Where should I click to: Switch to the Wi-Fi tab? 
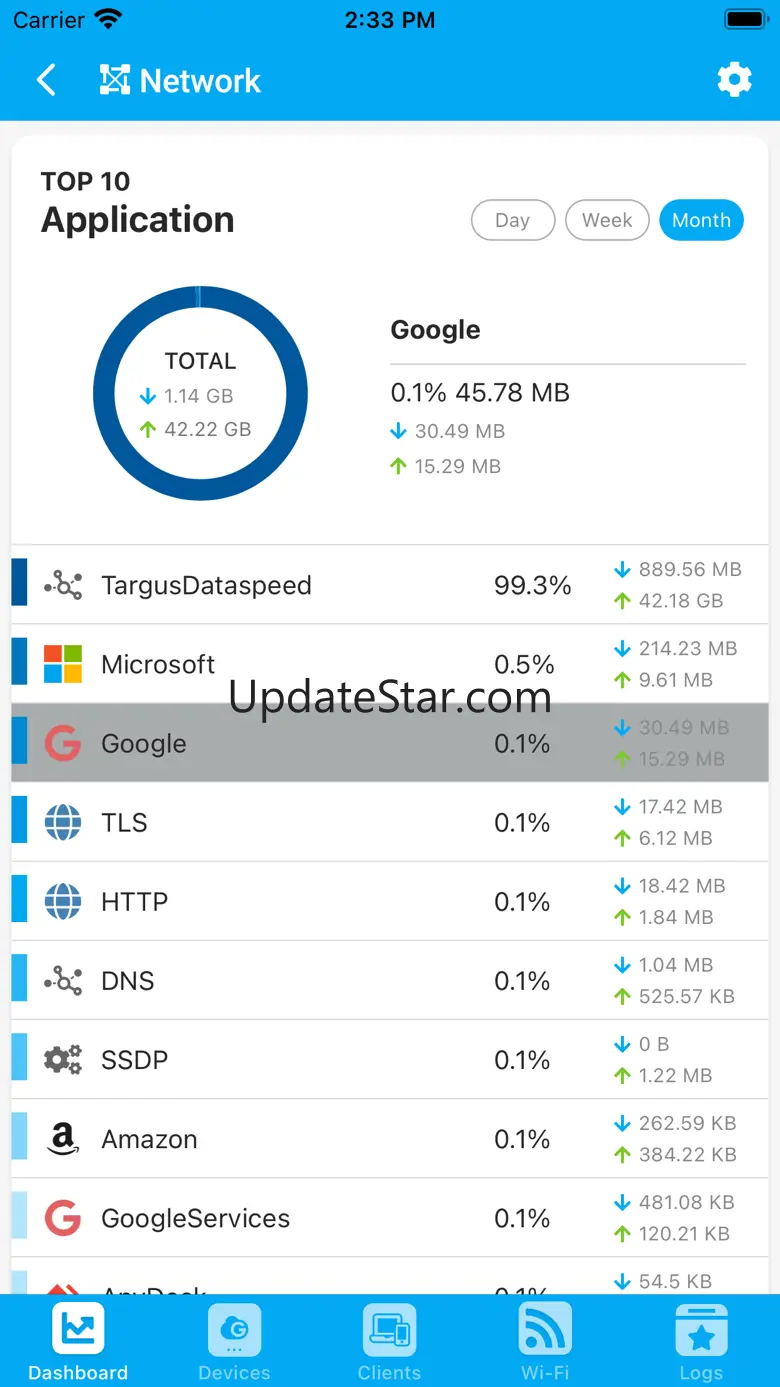[x=545, y=1342]
